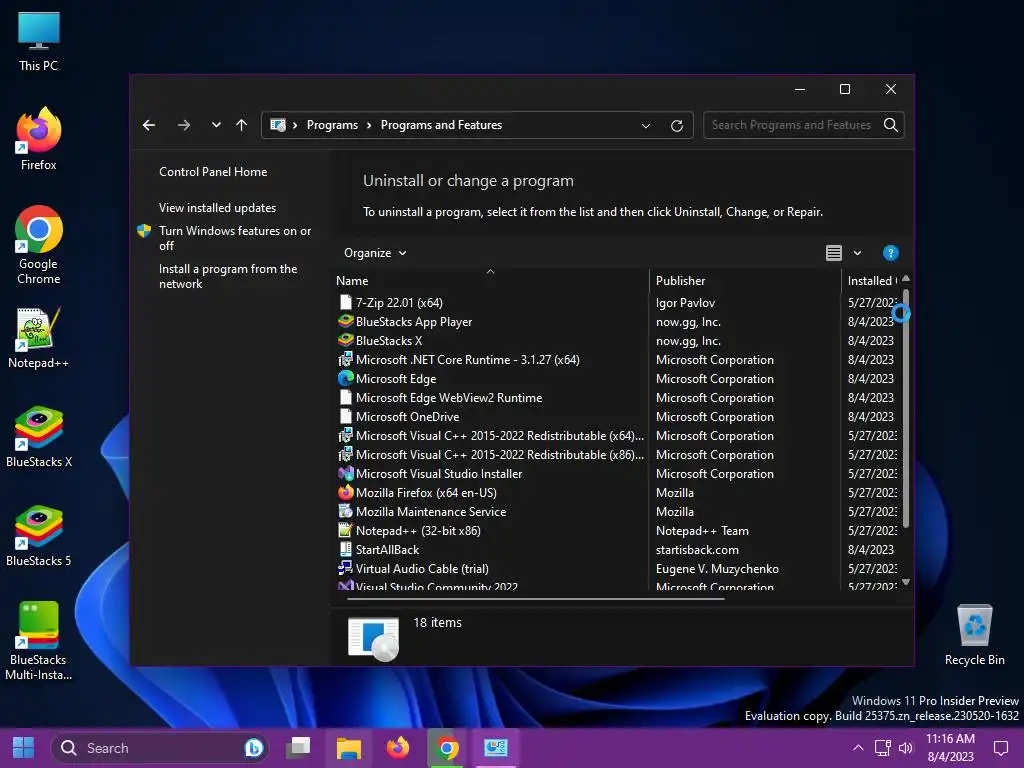Focus the Search Programs and Features field
The height and width of the screenshot is (768, 1024).
point(791,125)
